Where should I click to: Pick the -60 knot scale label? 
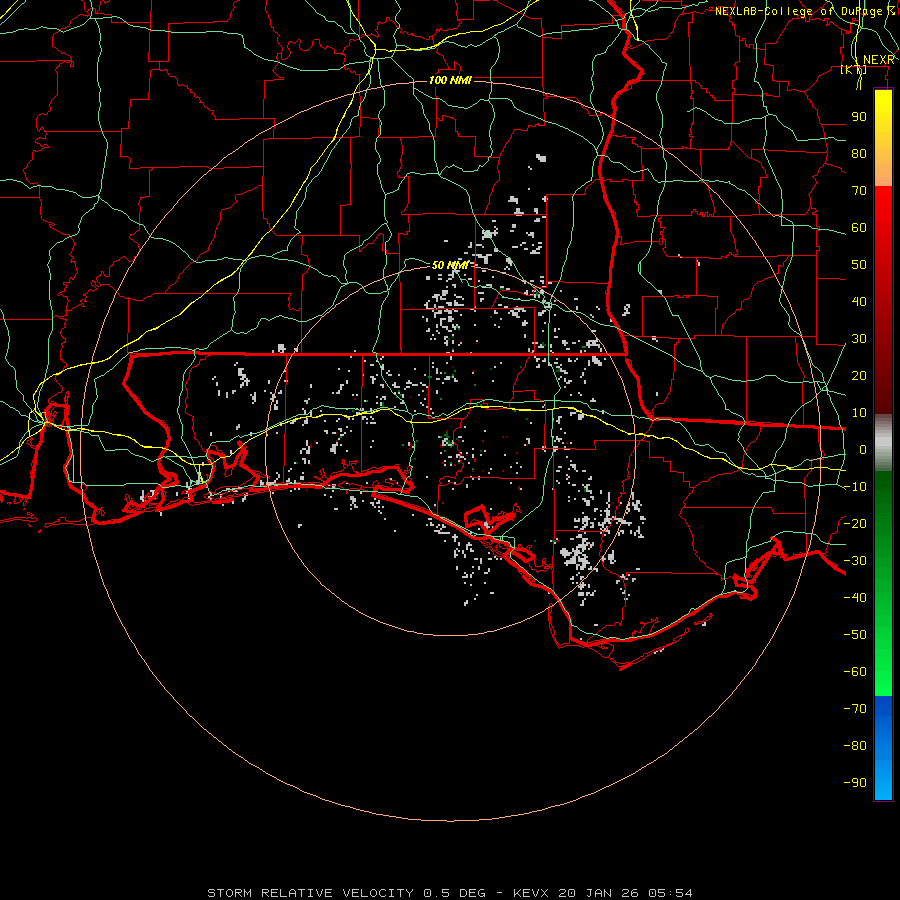855,672
